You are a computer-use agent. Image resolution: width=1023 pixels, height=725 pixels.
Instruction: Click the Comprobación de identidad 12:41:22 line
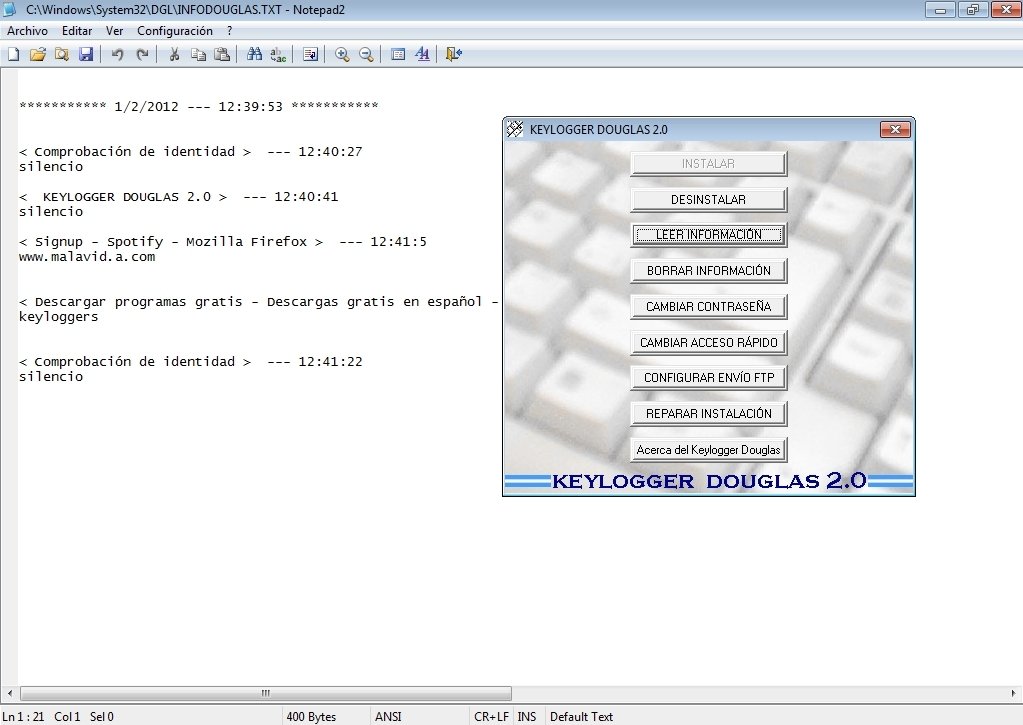coord(191,362)
